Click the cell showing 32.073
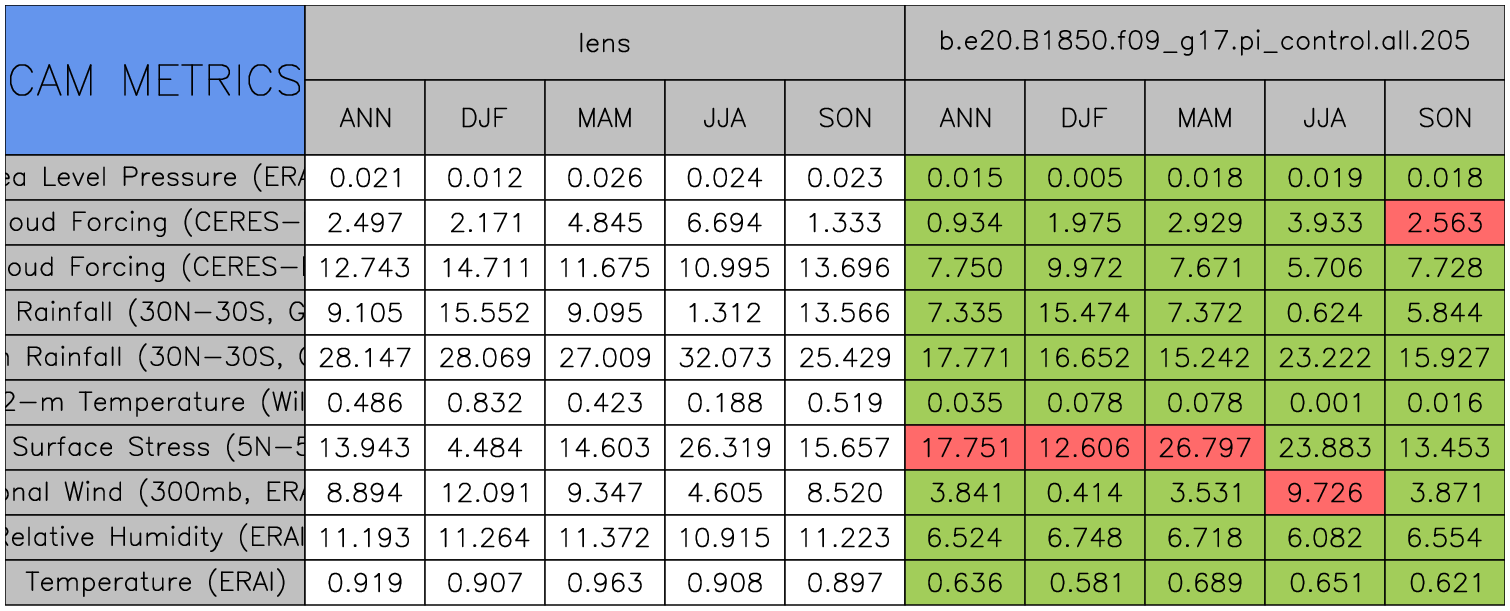The image size is (1510, 611). click(724, 358)
